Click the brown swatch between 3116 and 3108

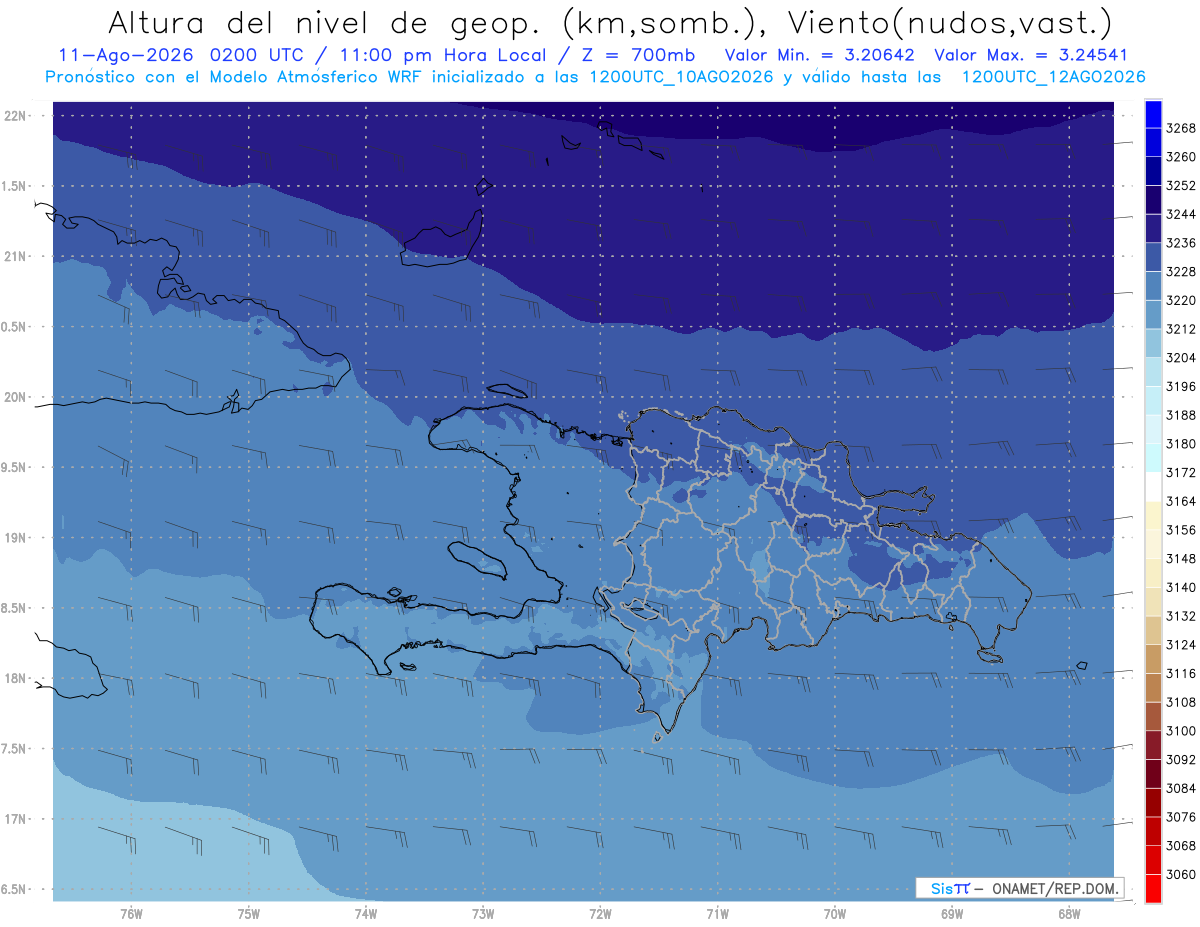[x=1152, y=687]
